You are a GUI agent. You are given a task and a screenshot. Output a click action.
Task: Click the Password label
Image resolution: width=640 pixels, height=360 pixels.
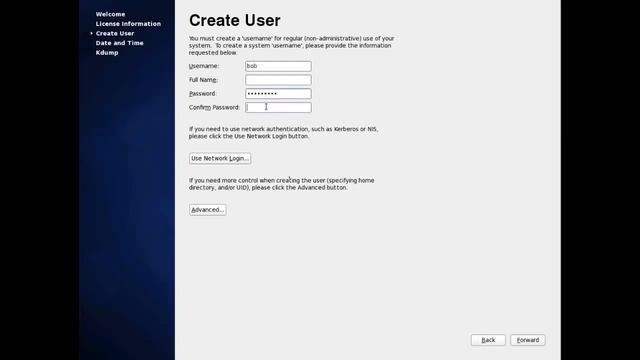pos(202,94)
